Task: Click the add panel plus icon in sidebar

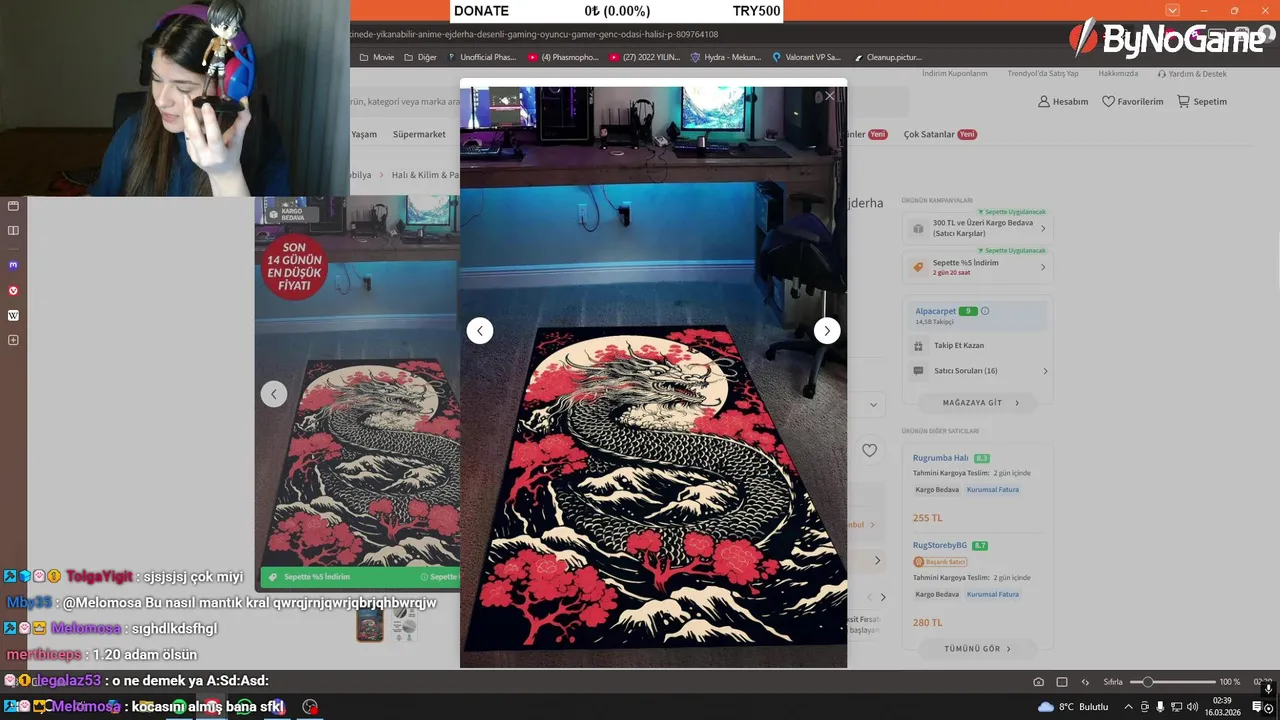Action: [x=13, y=341]
